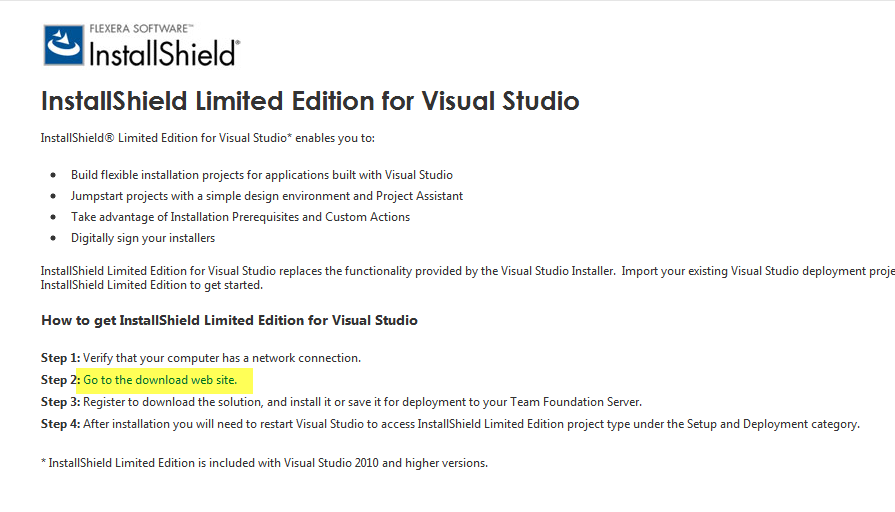Click the "Digitally sign your installers" bullet

pos(143,238)
